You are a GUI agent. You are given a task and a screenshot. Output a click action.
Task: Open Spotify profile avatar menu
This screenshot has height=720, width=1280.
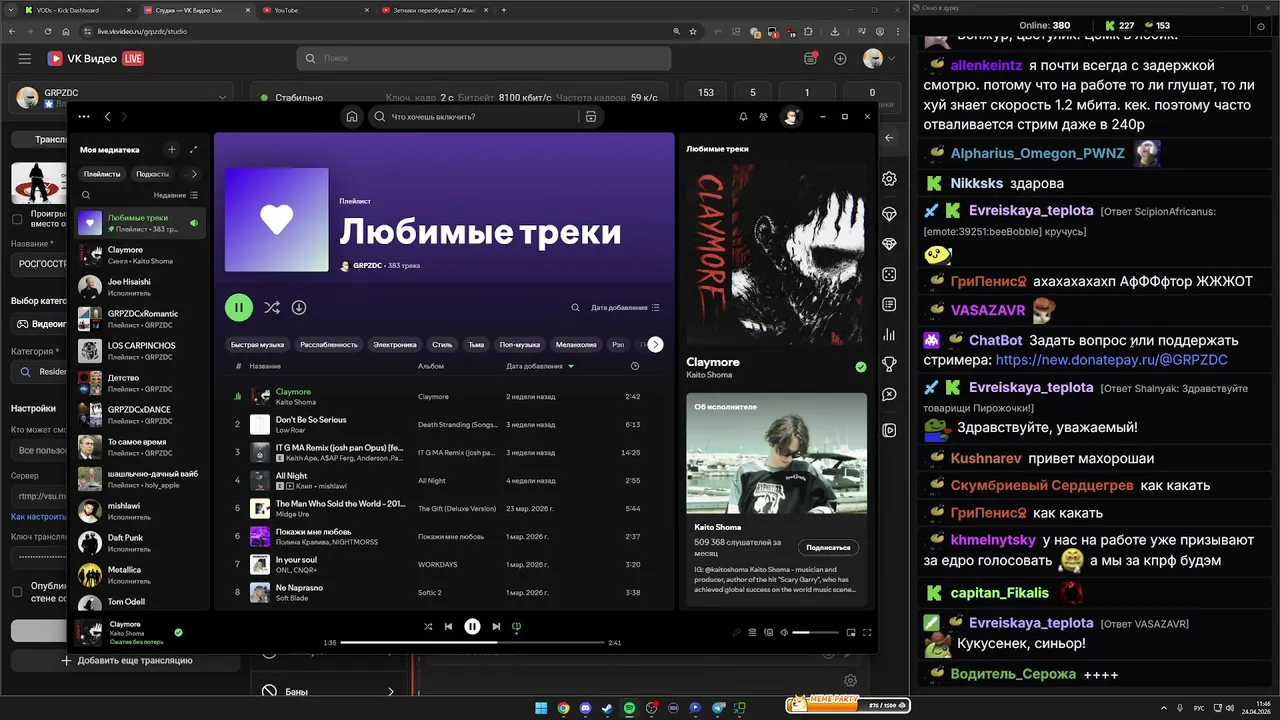(791, 117)
